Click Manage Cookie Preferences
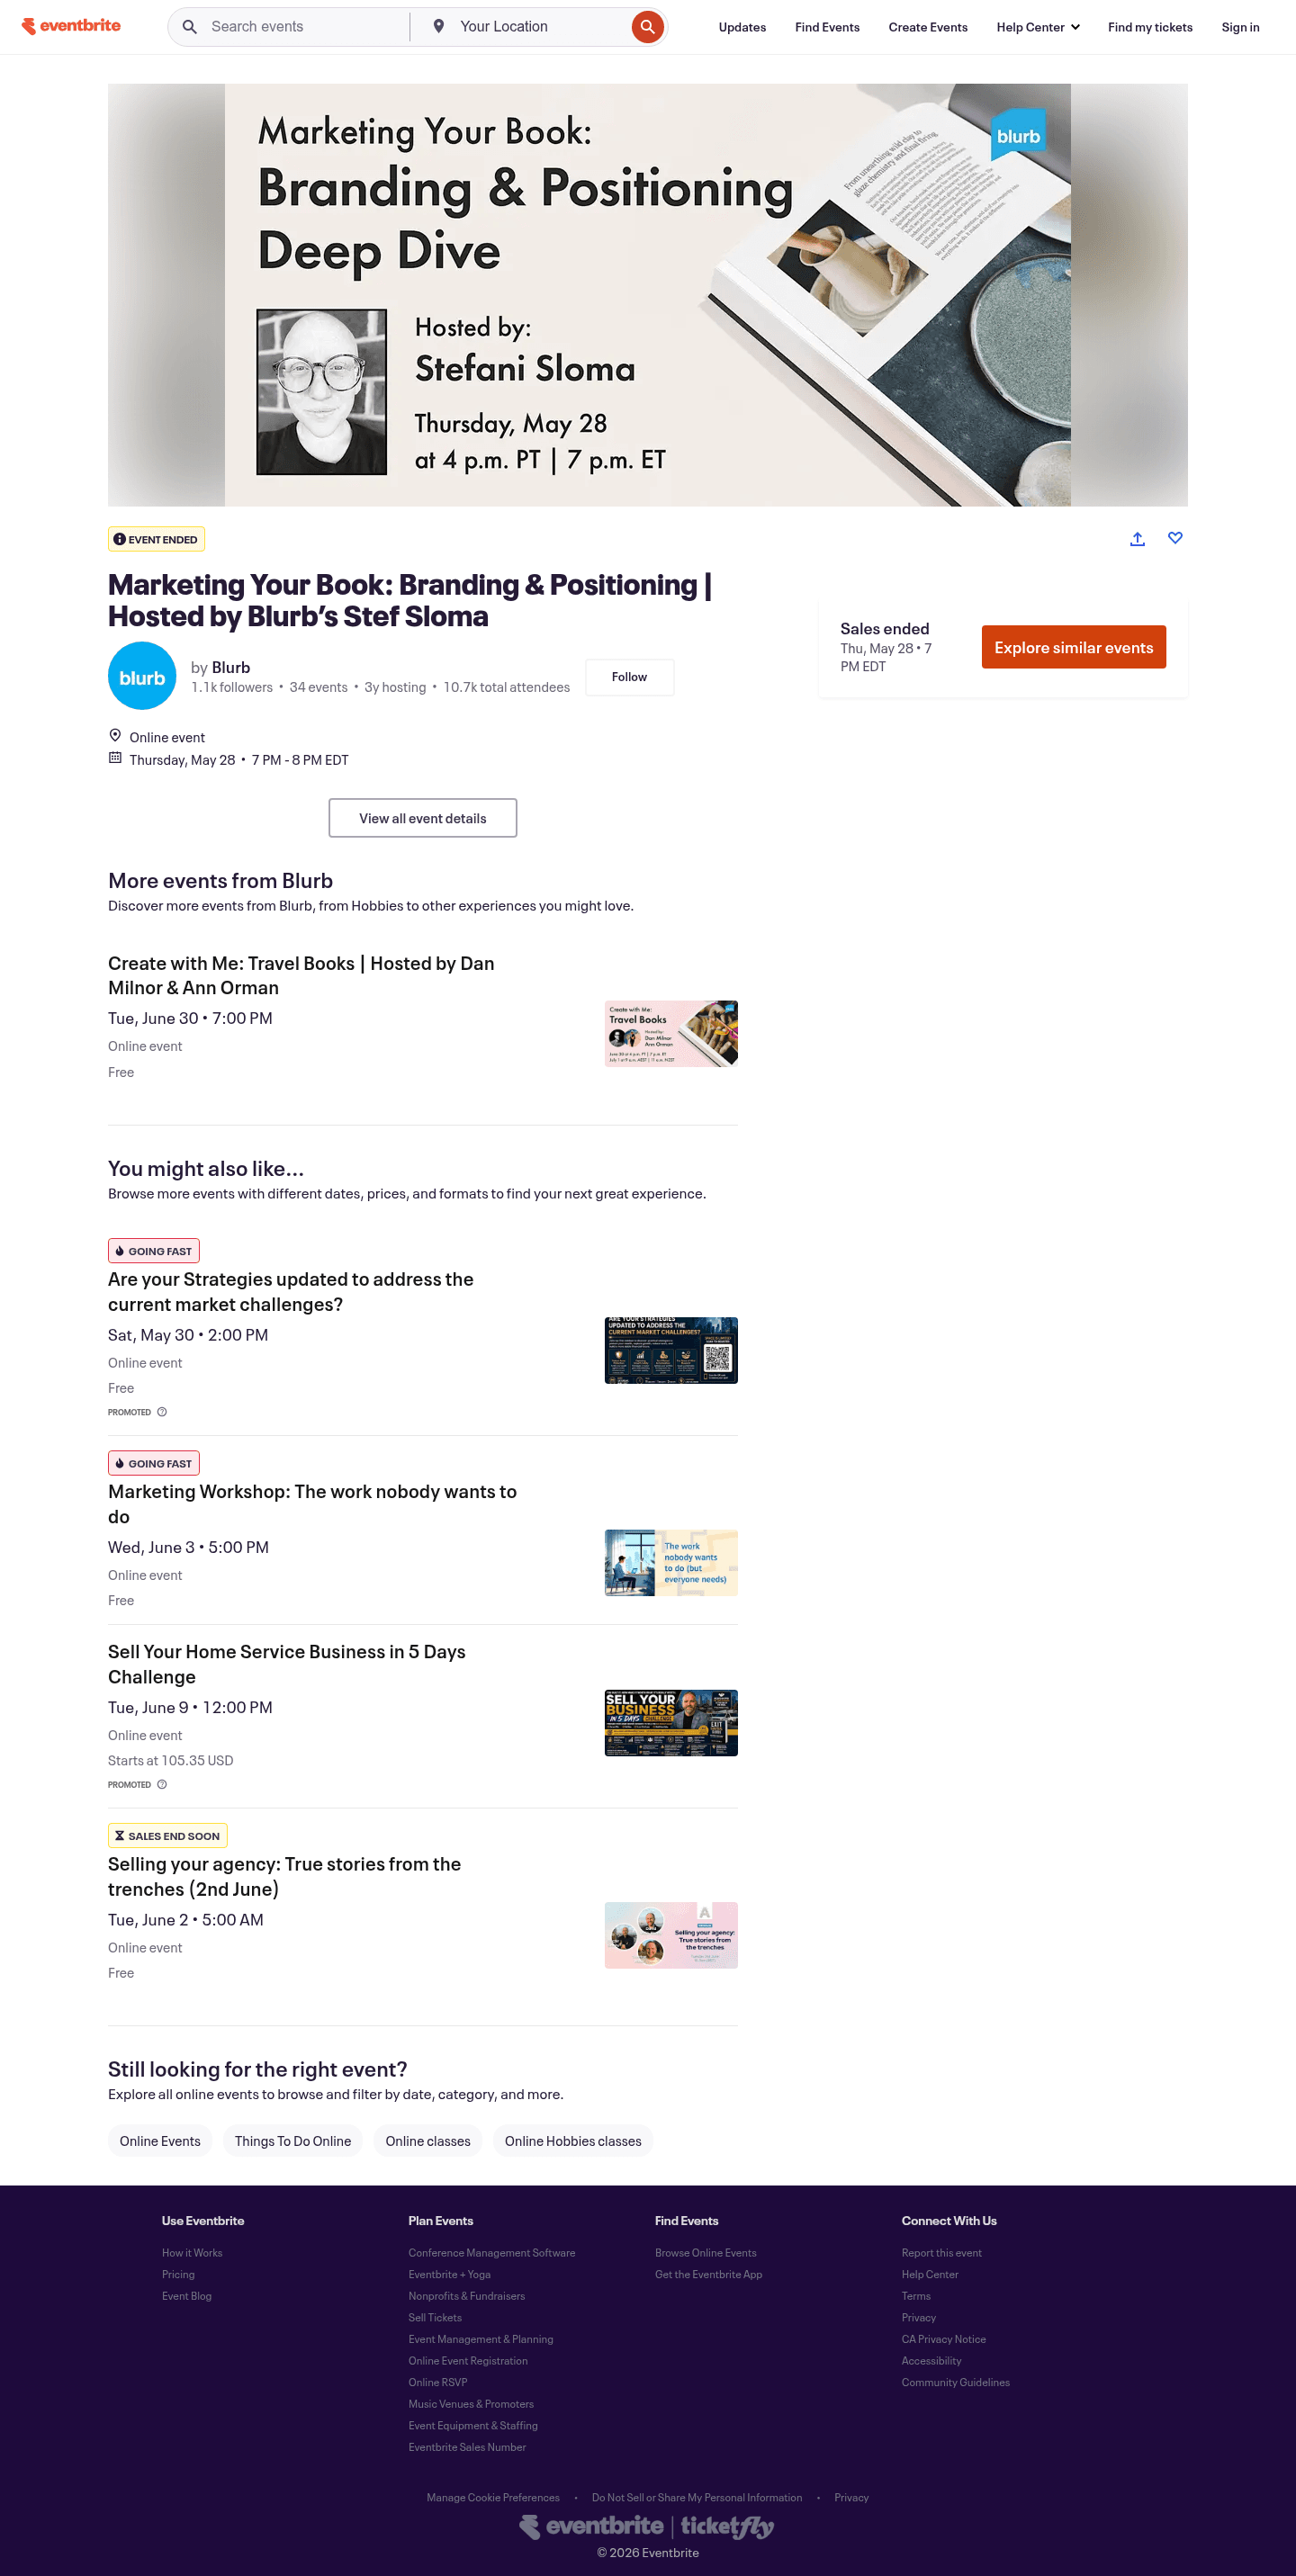This screenshot has width=1296, height=2576. tap(493, 2497)
